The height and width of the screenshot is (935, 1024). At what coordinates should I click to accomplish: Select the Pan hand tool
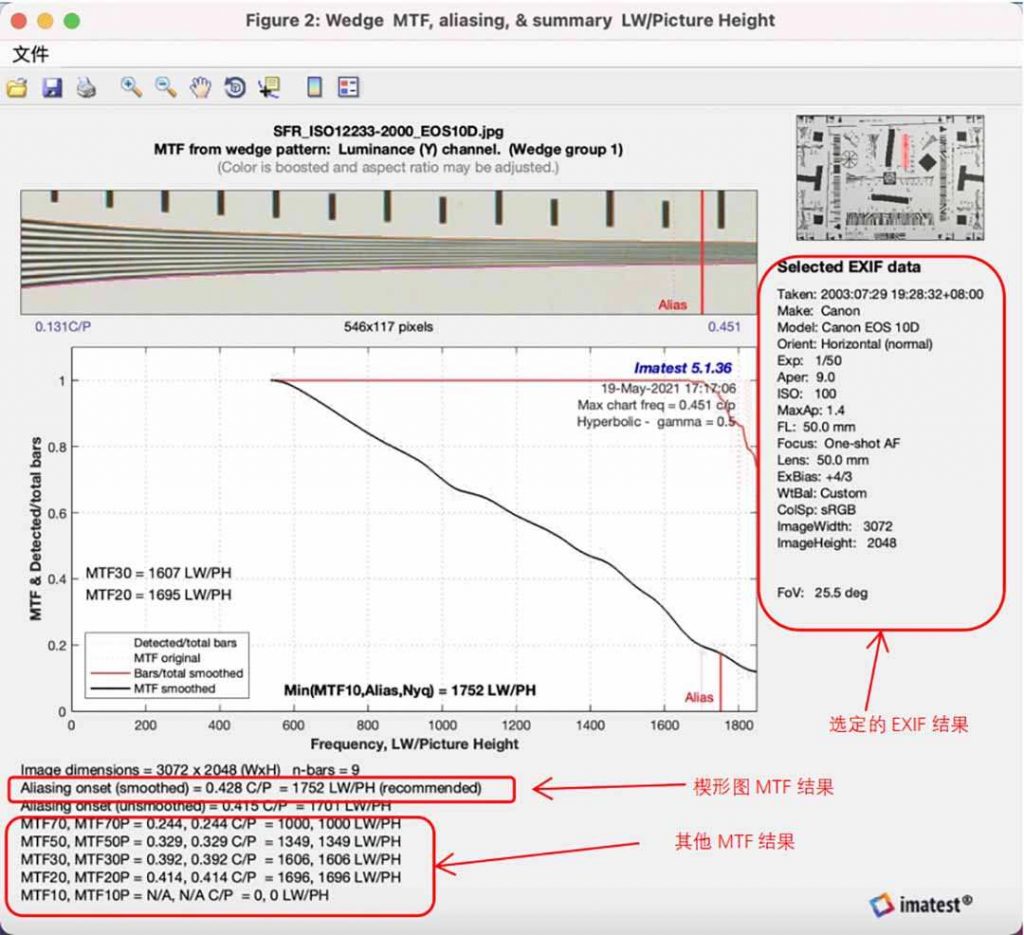click(200, 87)
